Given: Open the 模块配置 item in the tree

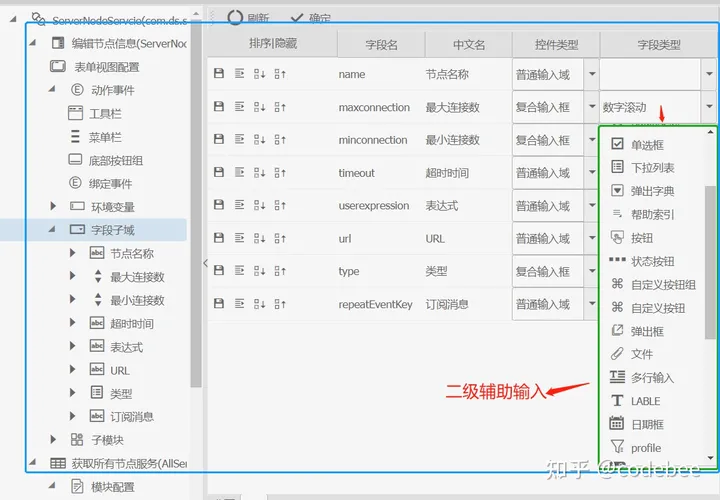Looking at the screenshot, I should click(111, 486).
